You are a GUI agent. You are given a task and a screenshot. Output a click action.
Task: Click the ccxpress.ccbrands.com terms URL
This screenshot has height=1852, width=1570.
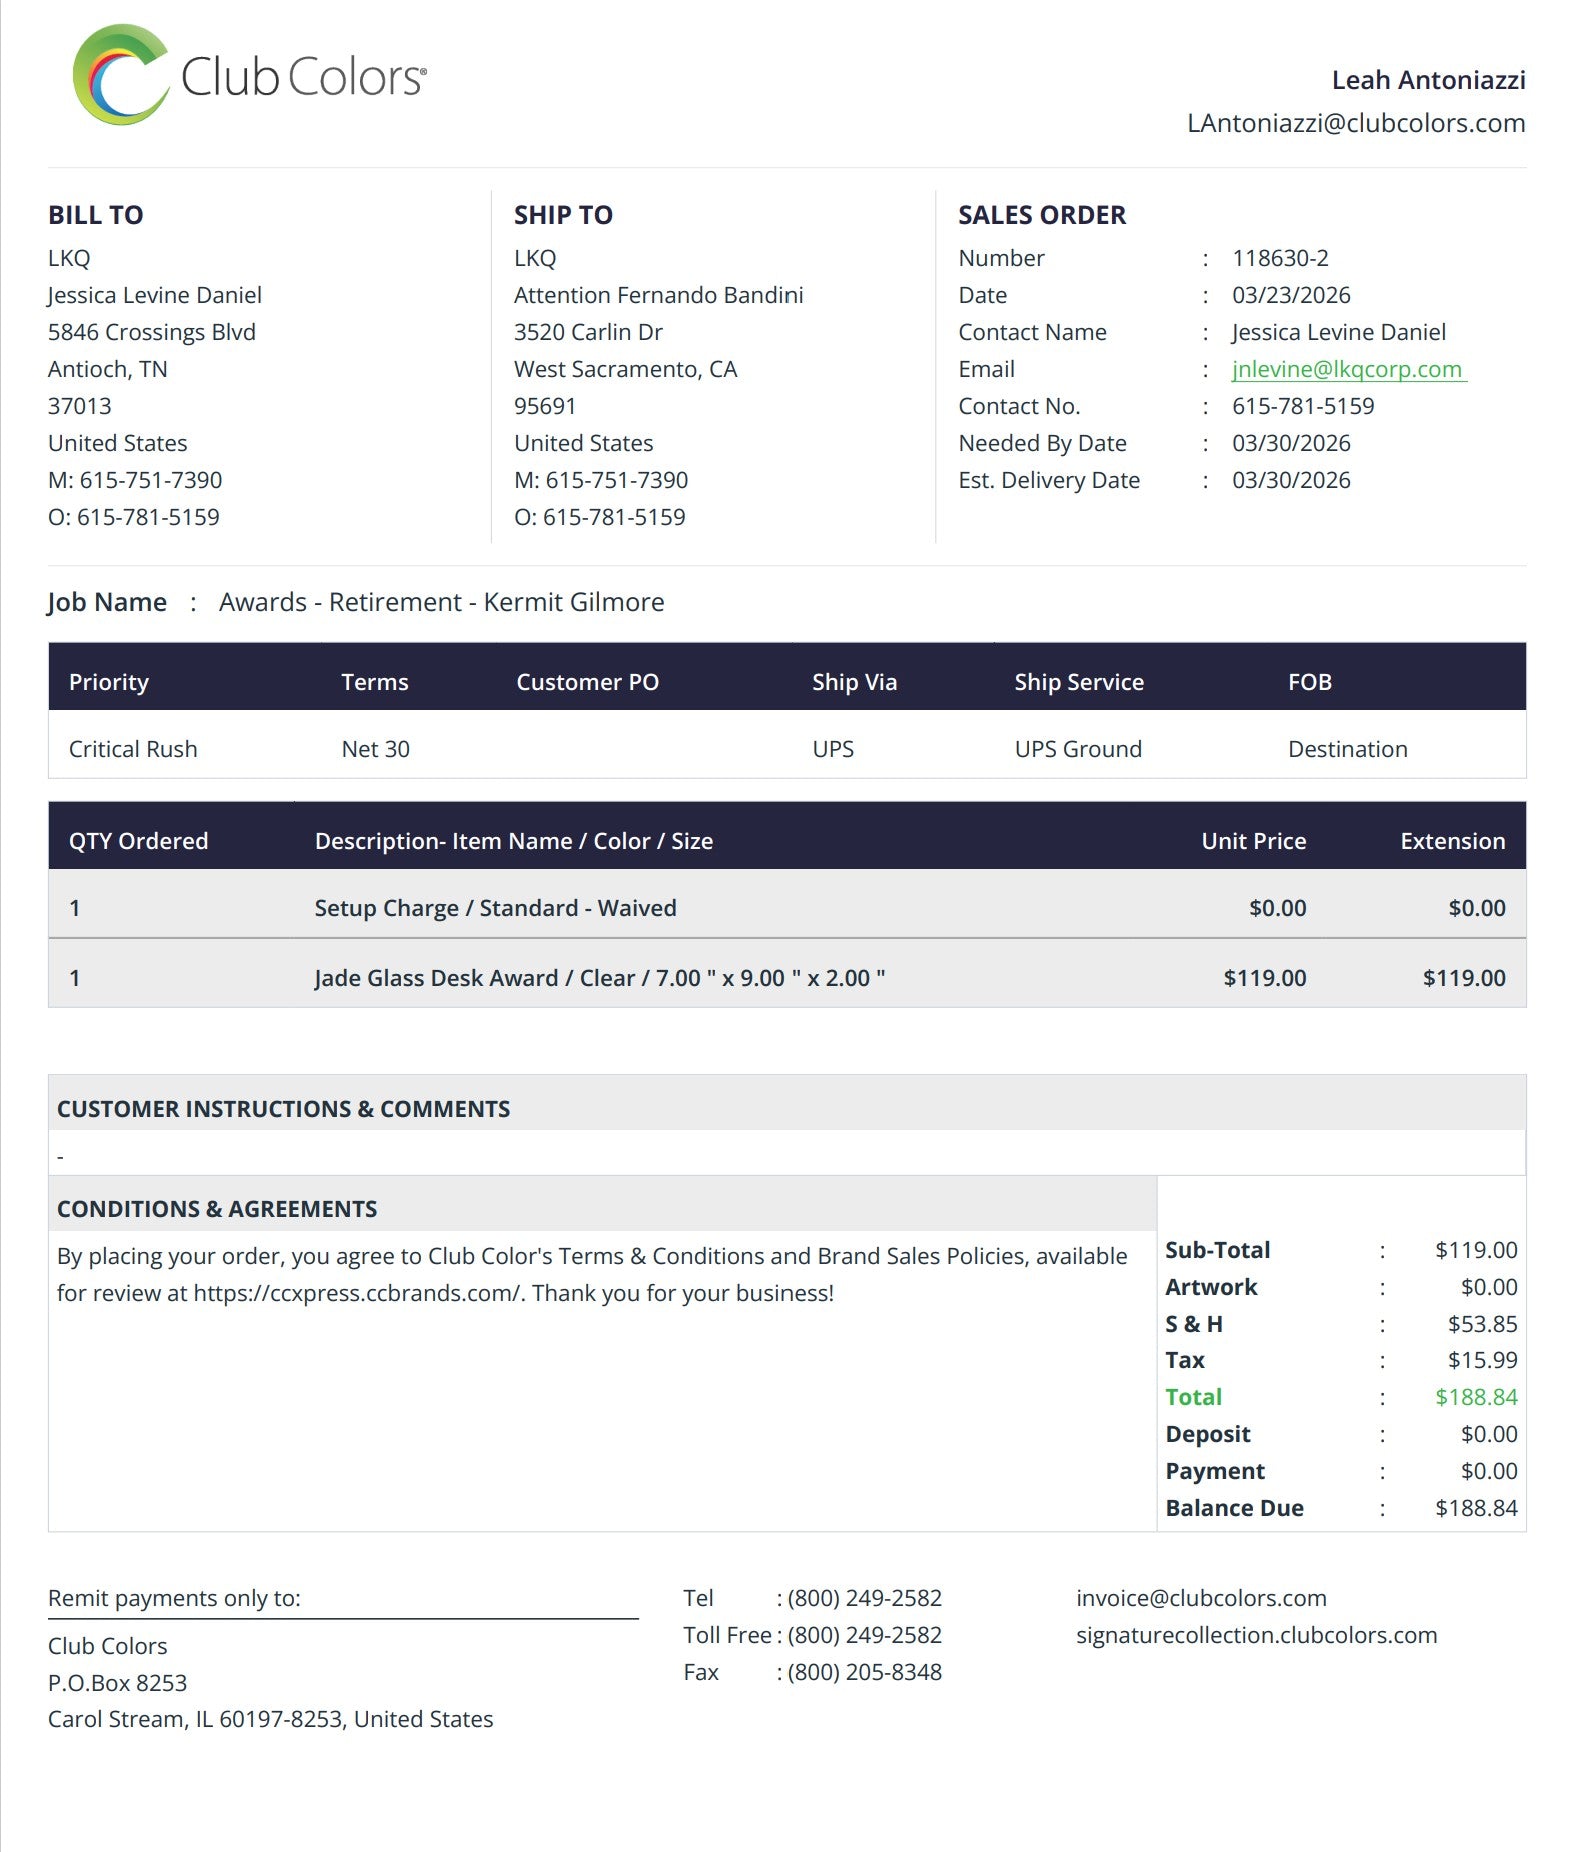point(357,1293)
